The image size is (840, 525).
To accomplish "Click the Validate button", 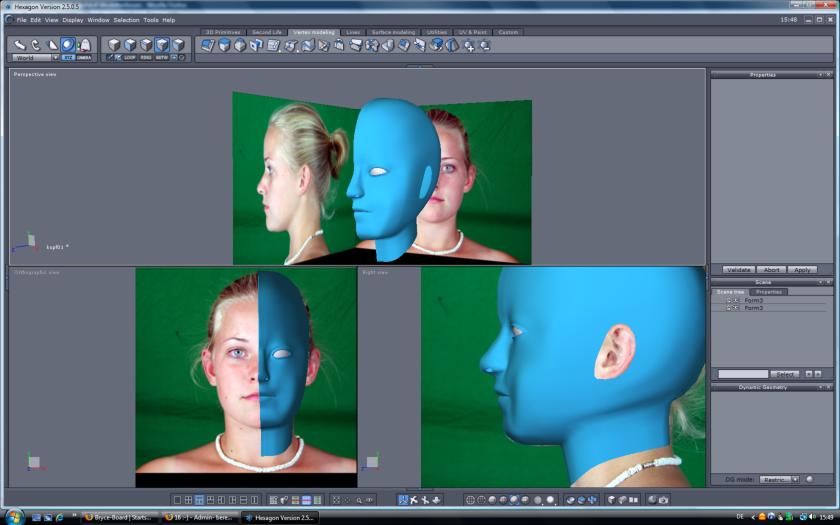I will [x=739, y=269].
